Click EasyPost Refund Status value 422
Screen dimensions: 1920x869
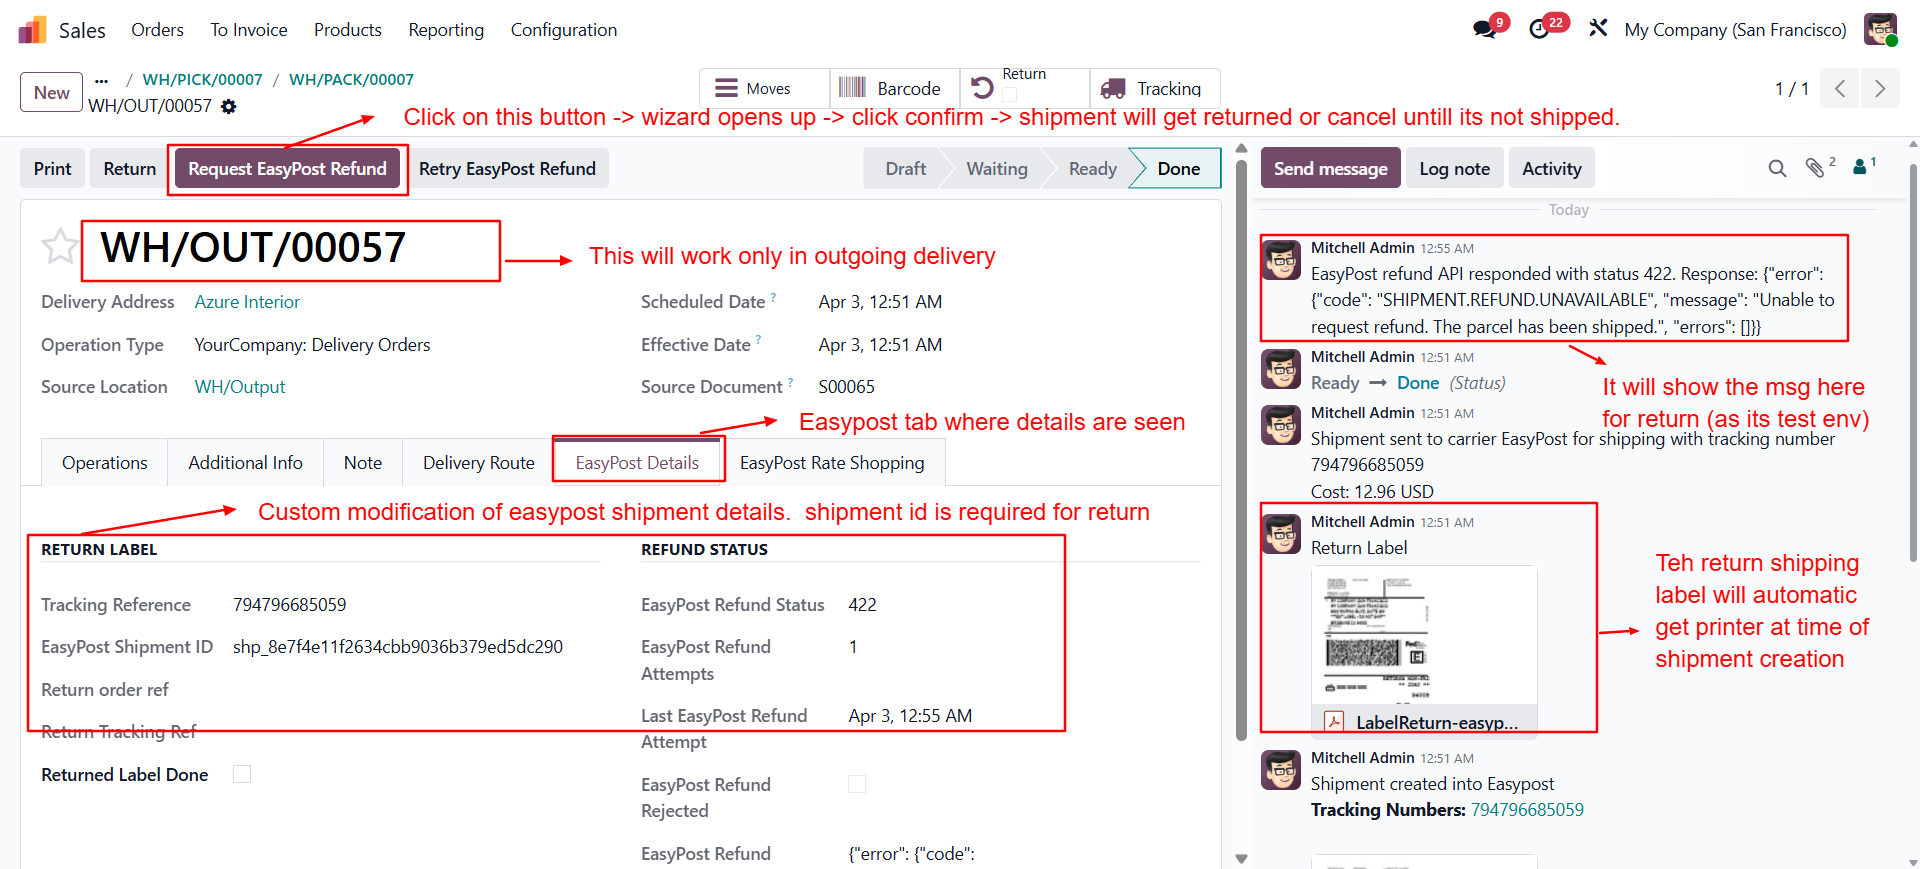(x=862, y=605)
